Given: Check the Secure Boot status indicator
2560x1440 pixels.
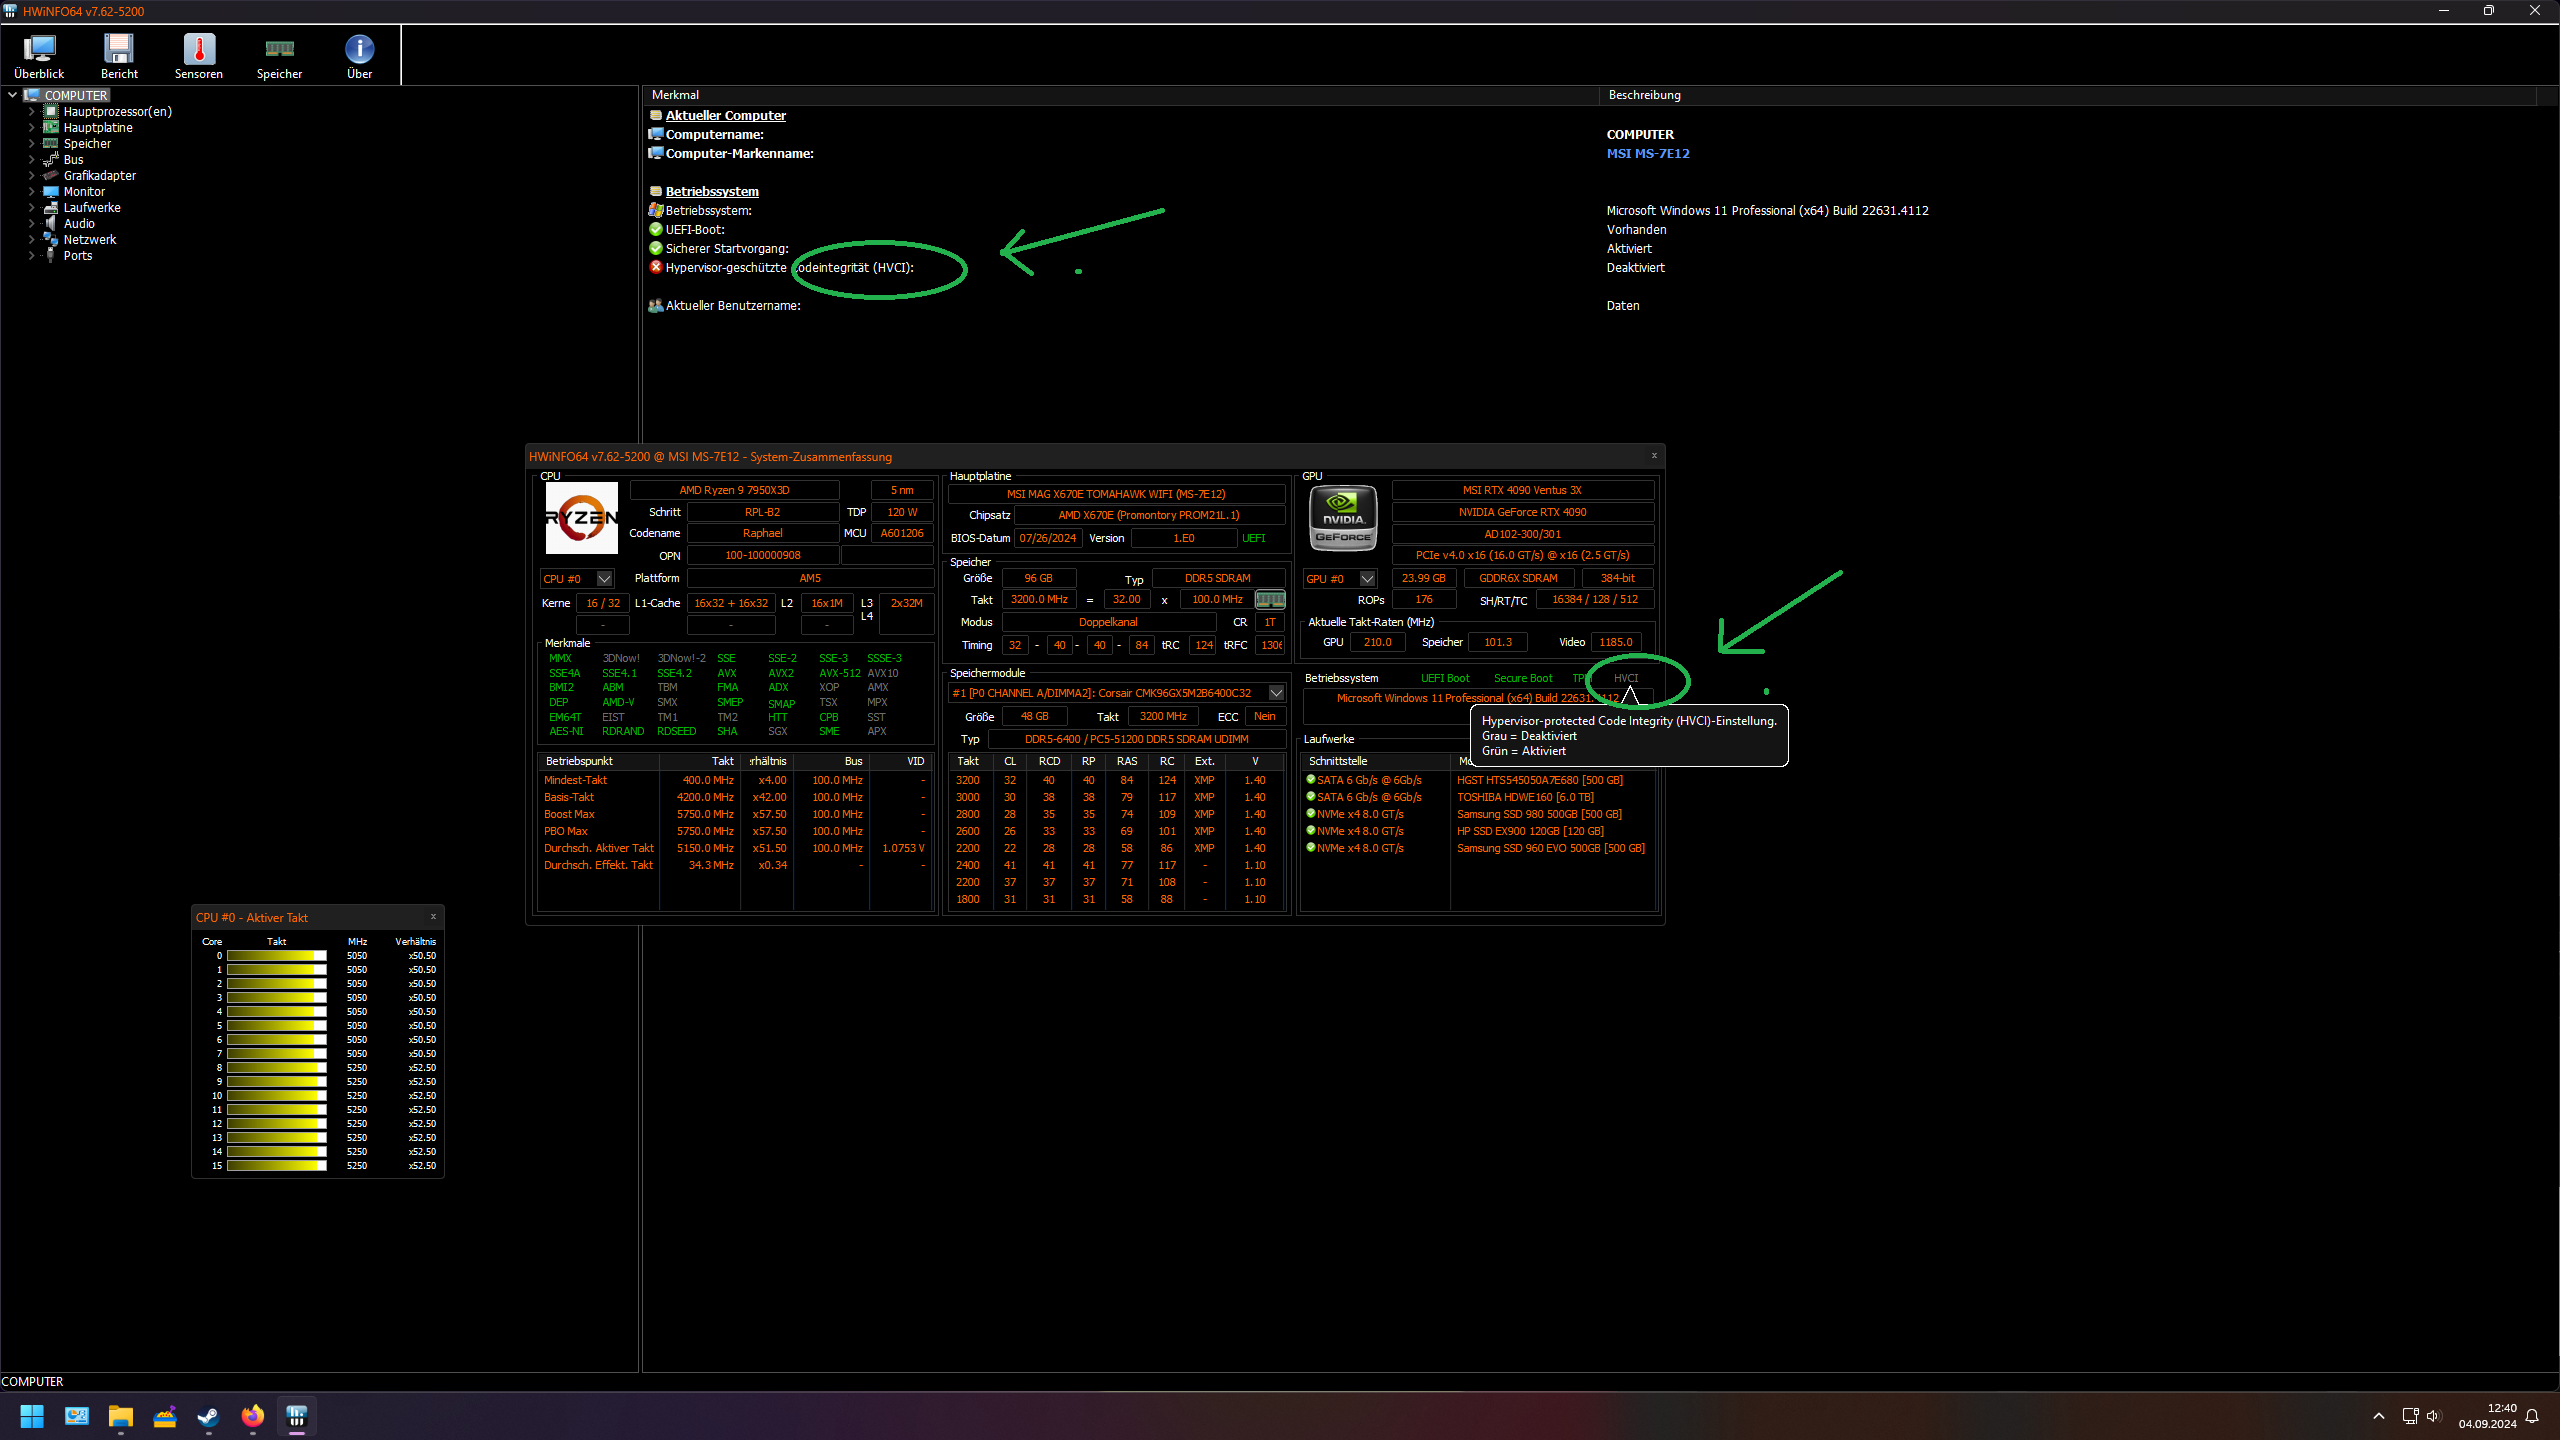Looking at the screenshot, I should [1522, 677].
